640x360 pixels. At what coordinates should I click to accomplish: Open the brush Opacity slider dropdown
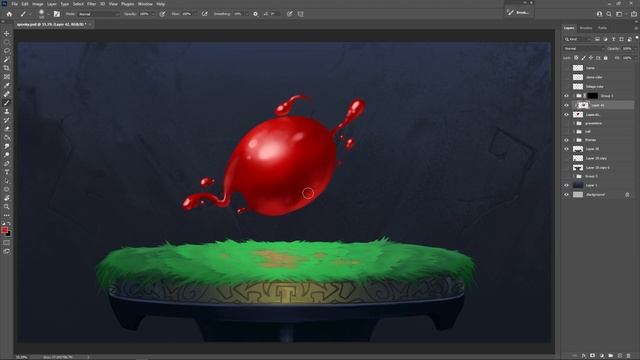[x=154, y=14]
